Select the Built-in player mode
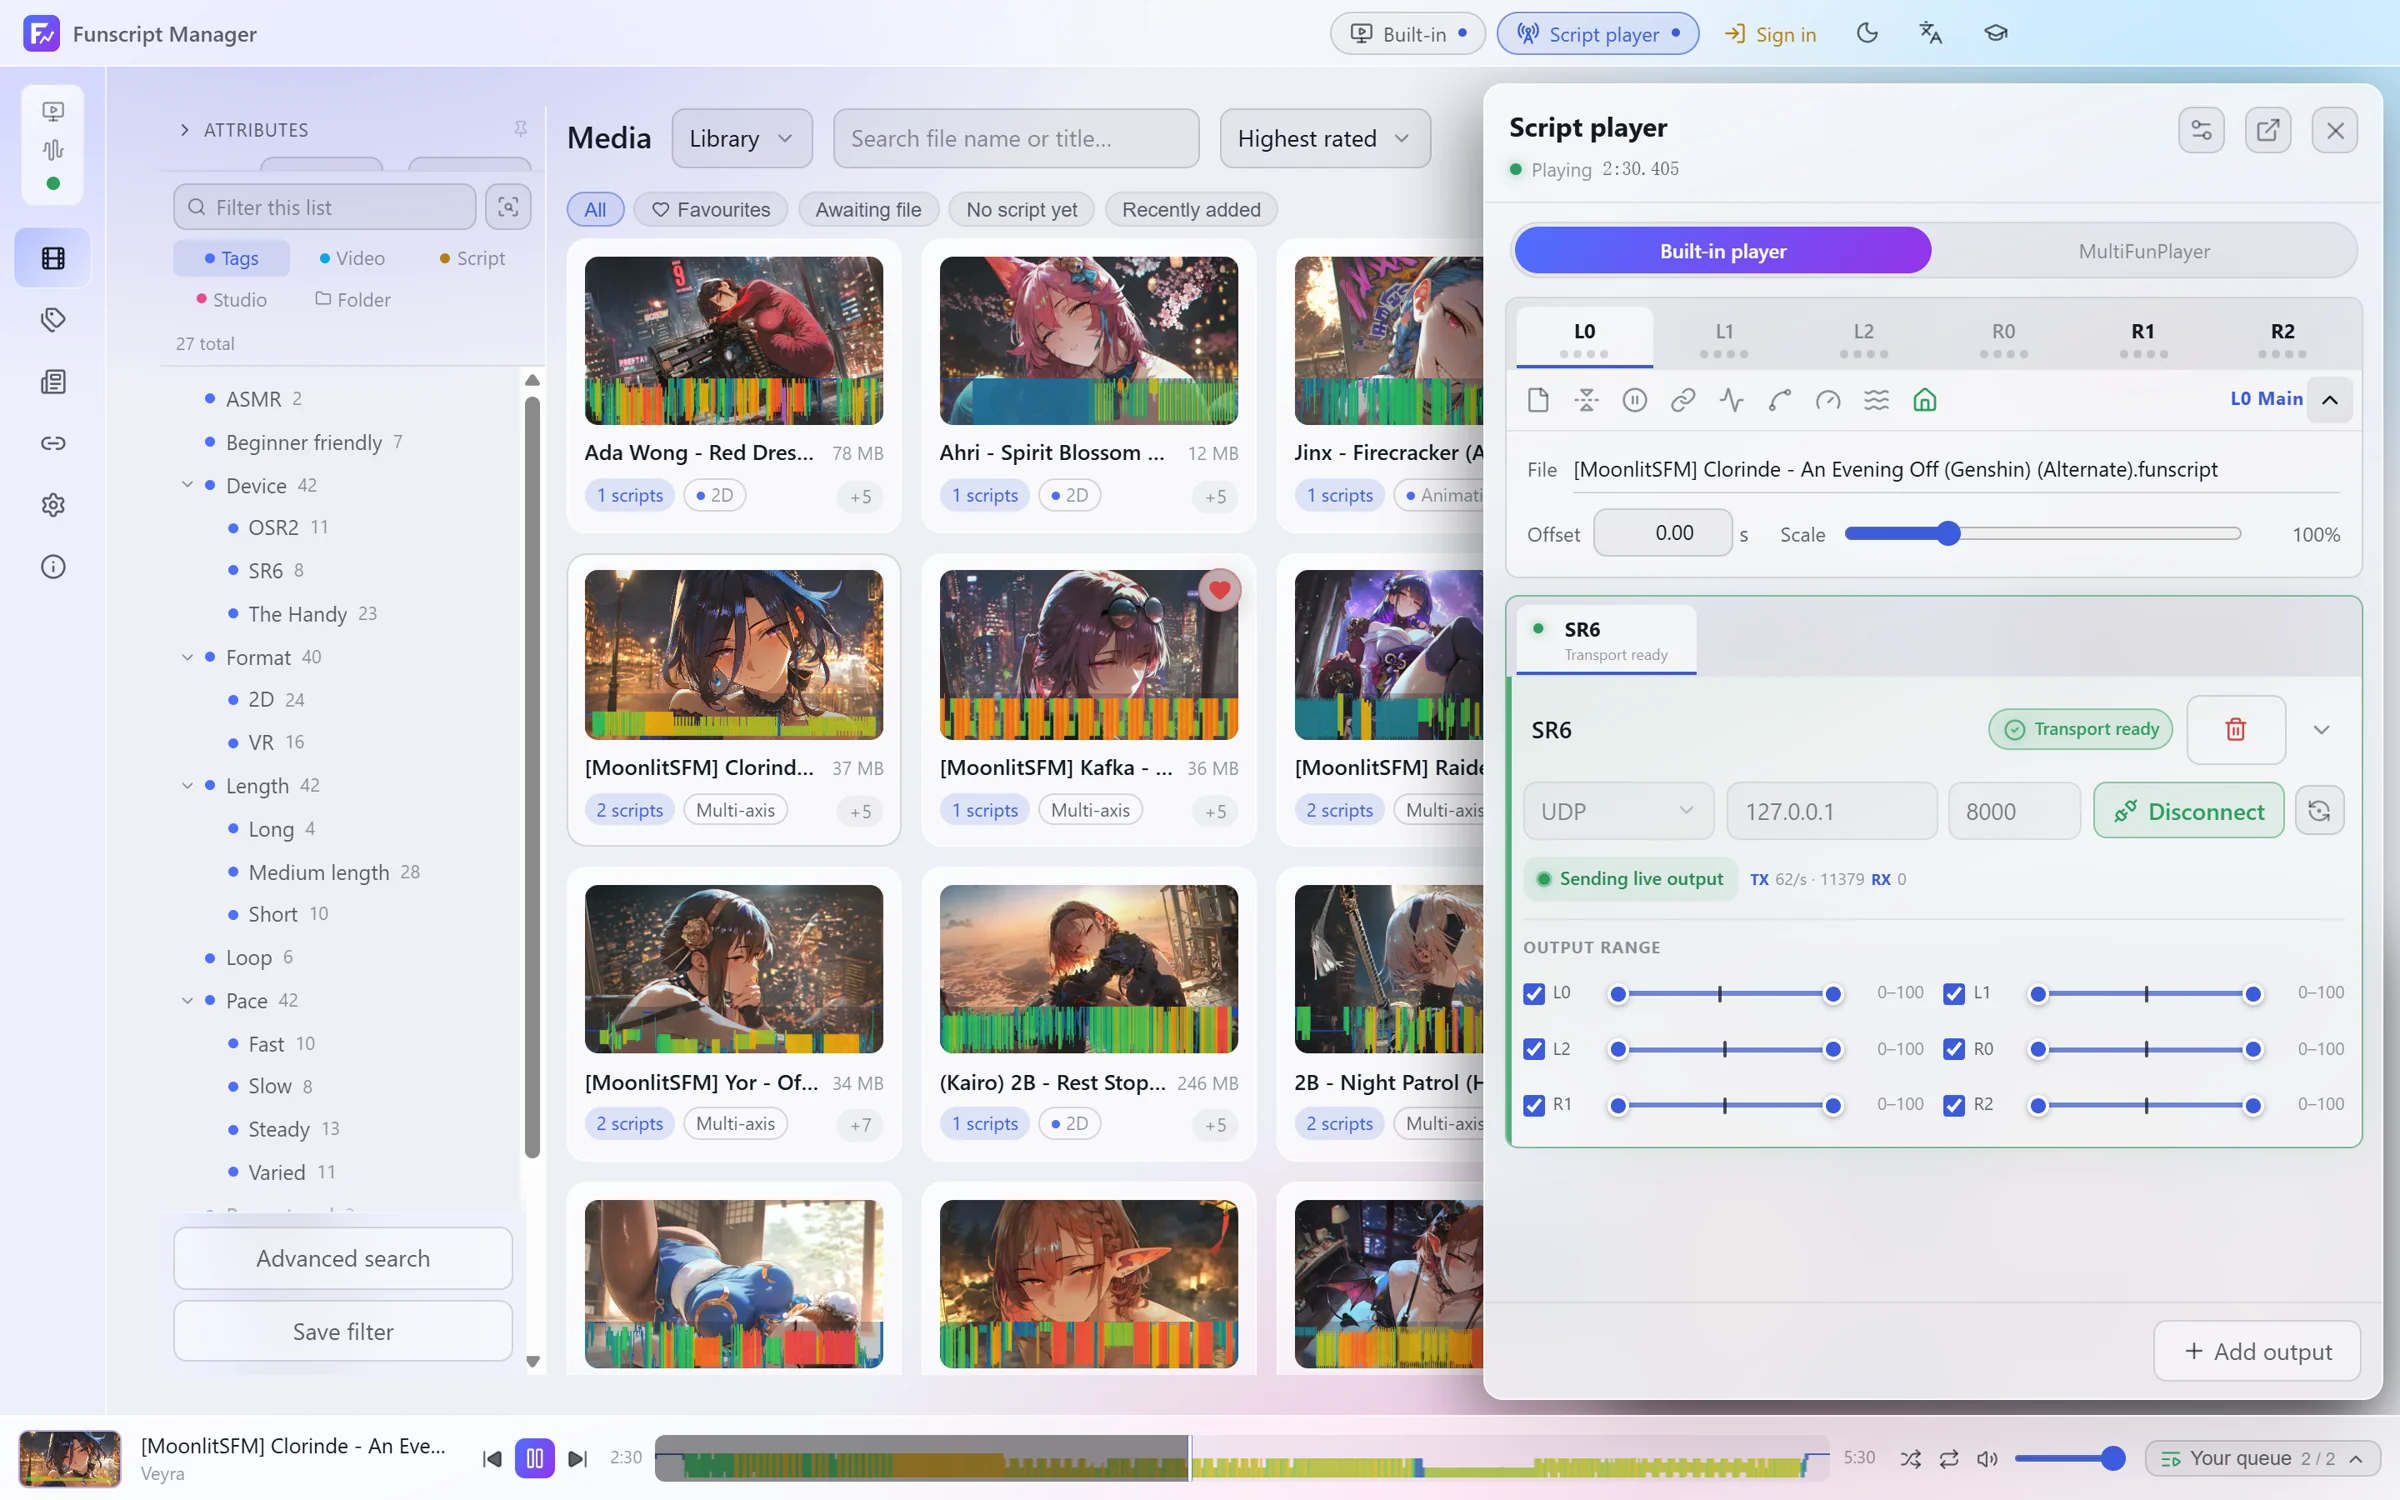The height and width of the screenshot is (1500, 2400). pyautogui.click(x=1723, y=251)
